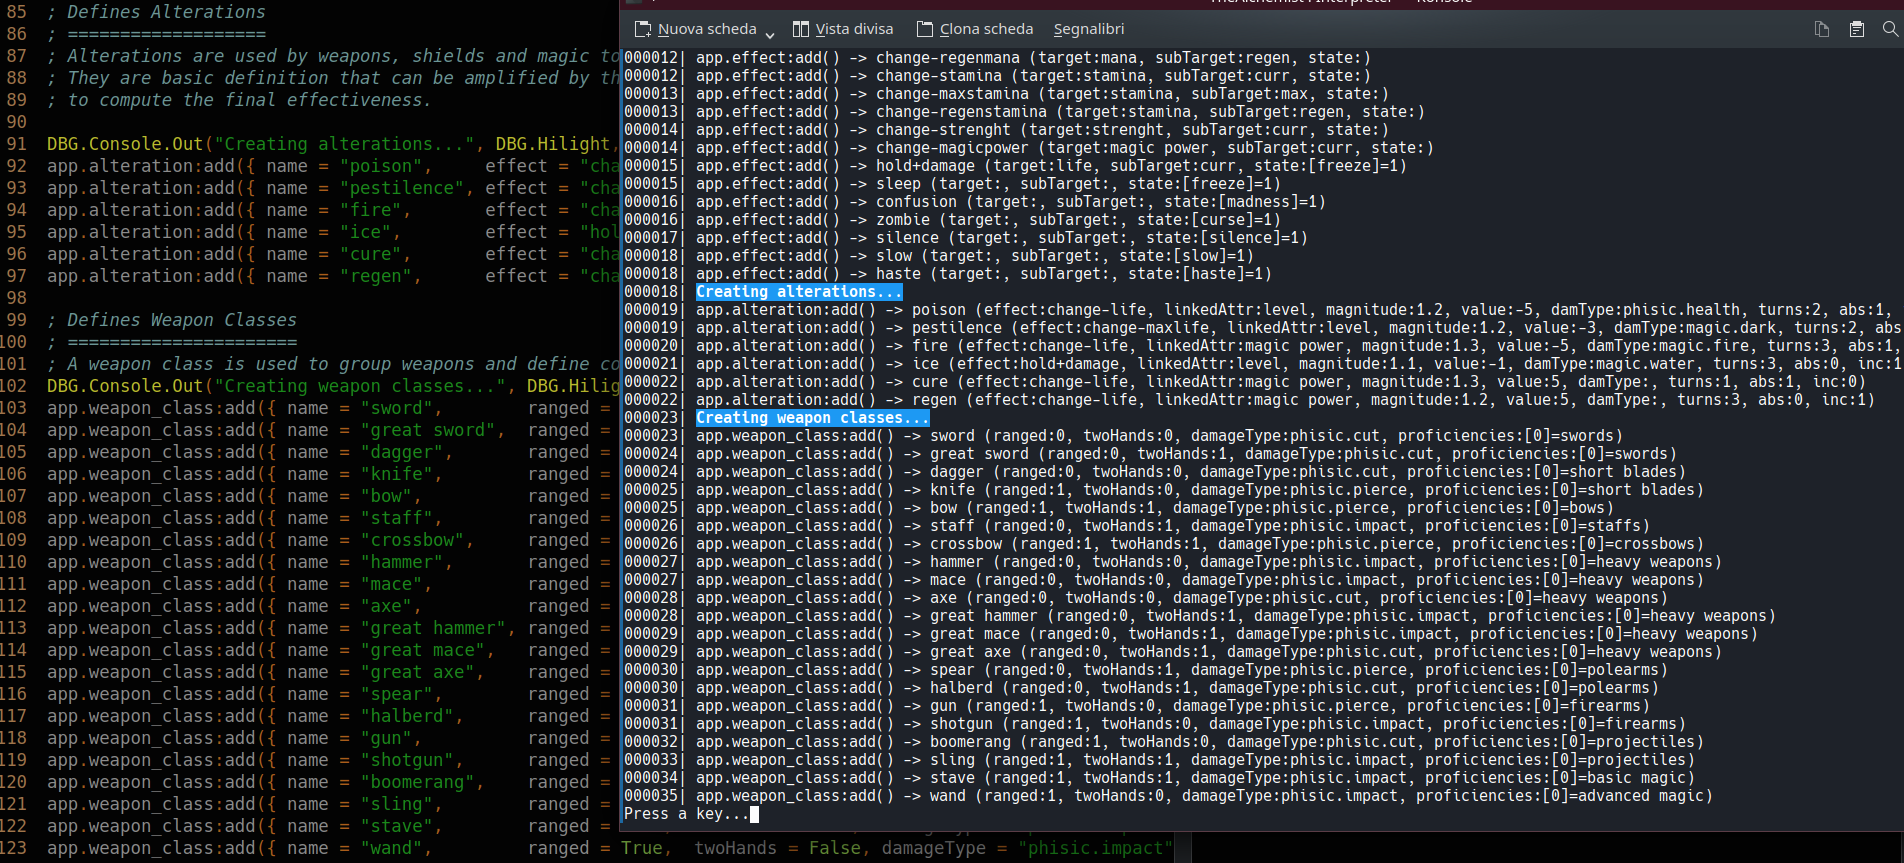Click "change-strenght" in the terminal output

click(943, 130)
